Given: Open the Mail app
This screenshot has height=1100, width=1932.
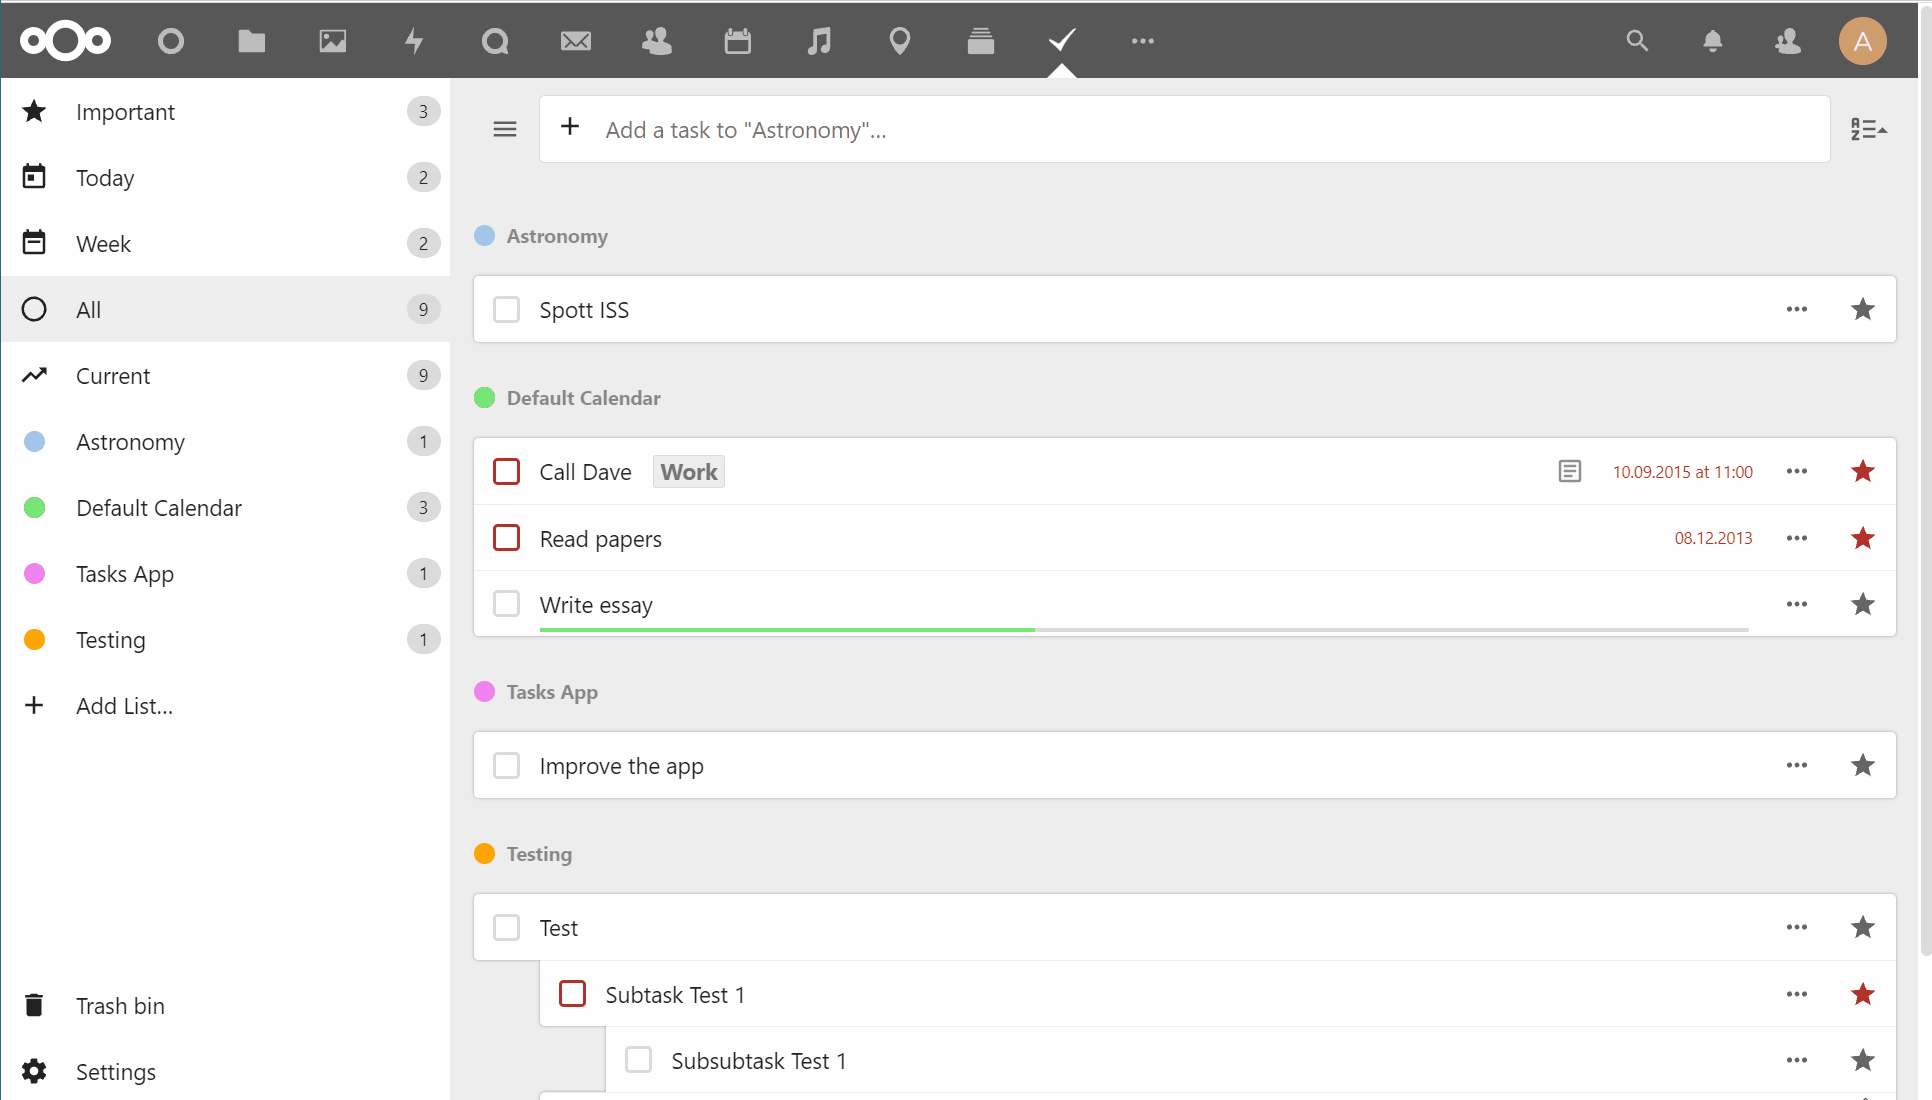Looking at the screenshot, I should pos(576,41).
